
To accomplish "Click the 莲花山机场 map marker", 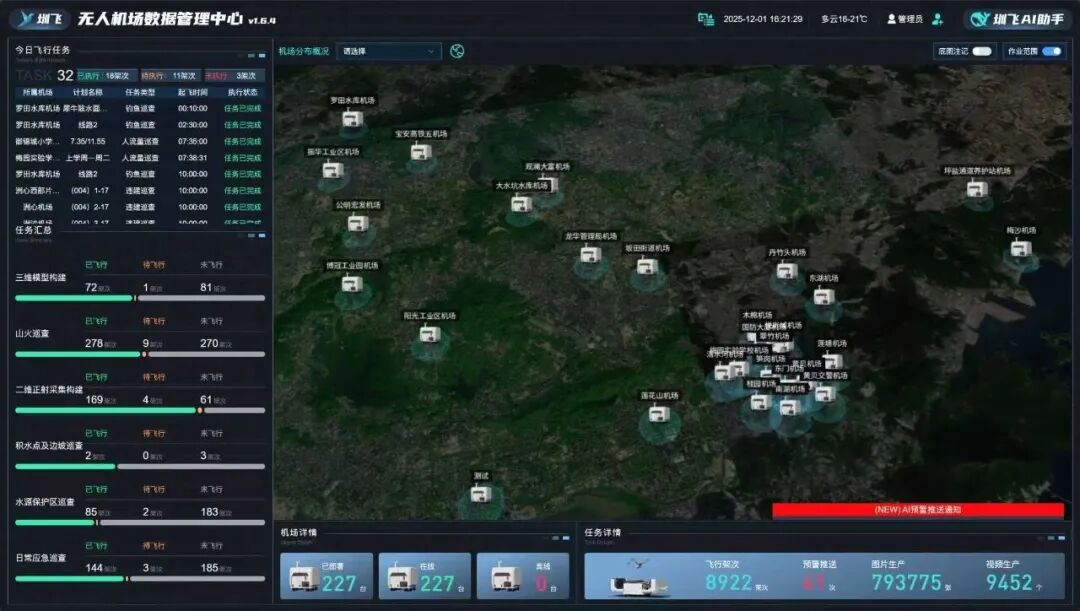I will tap(658, 413).
